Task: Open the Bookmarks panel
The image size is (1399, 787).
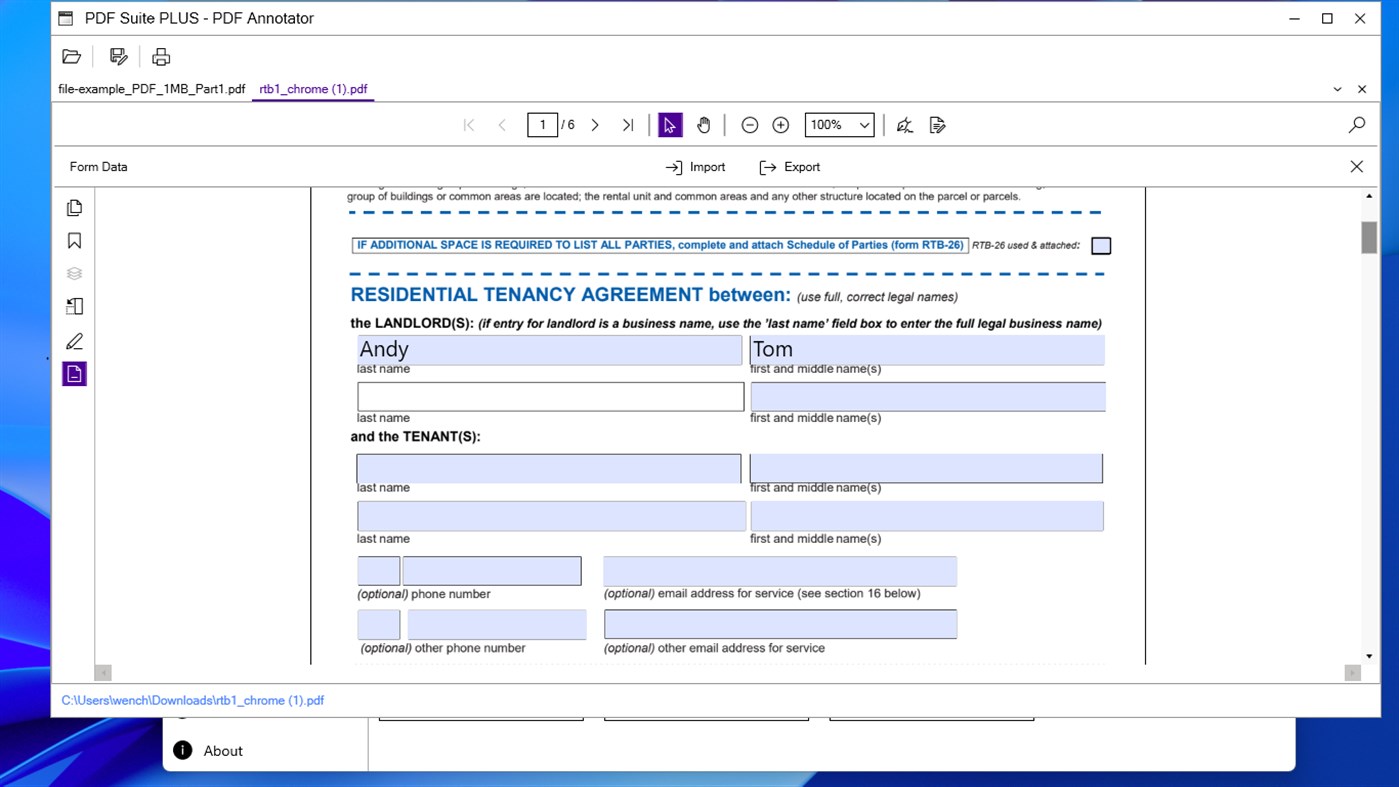Action: tap(73, 240)
